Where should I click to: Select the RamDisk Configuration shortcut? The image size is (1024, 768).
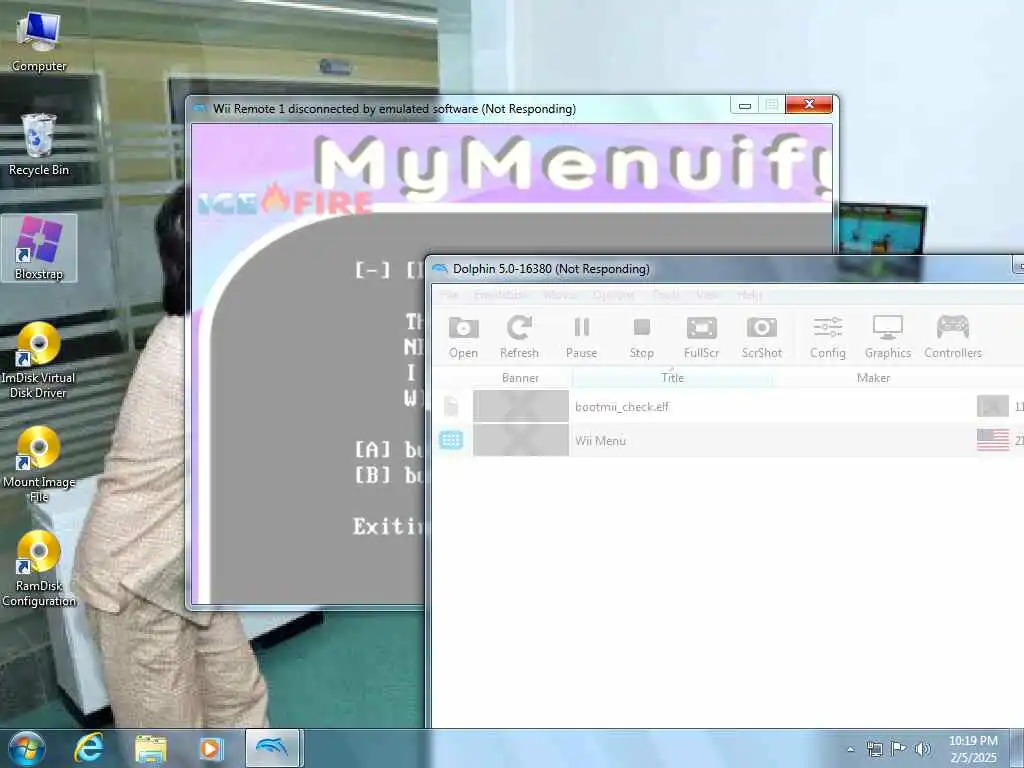[39, 568]
